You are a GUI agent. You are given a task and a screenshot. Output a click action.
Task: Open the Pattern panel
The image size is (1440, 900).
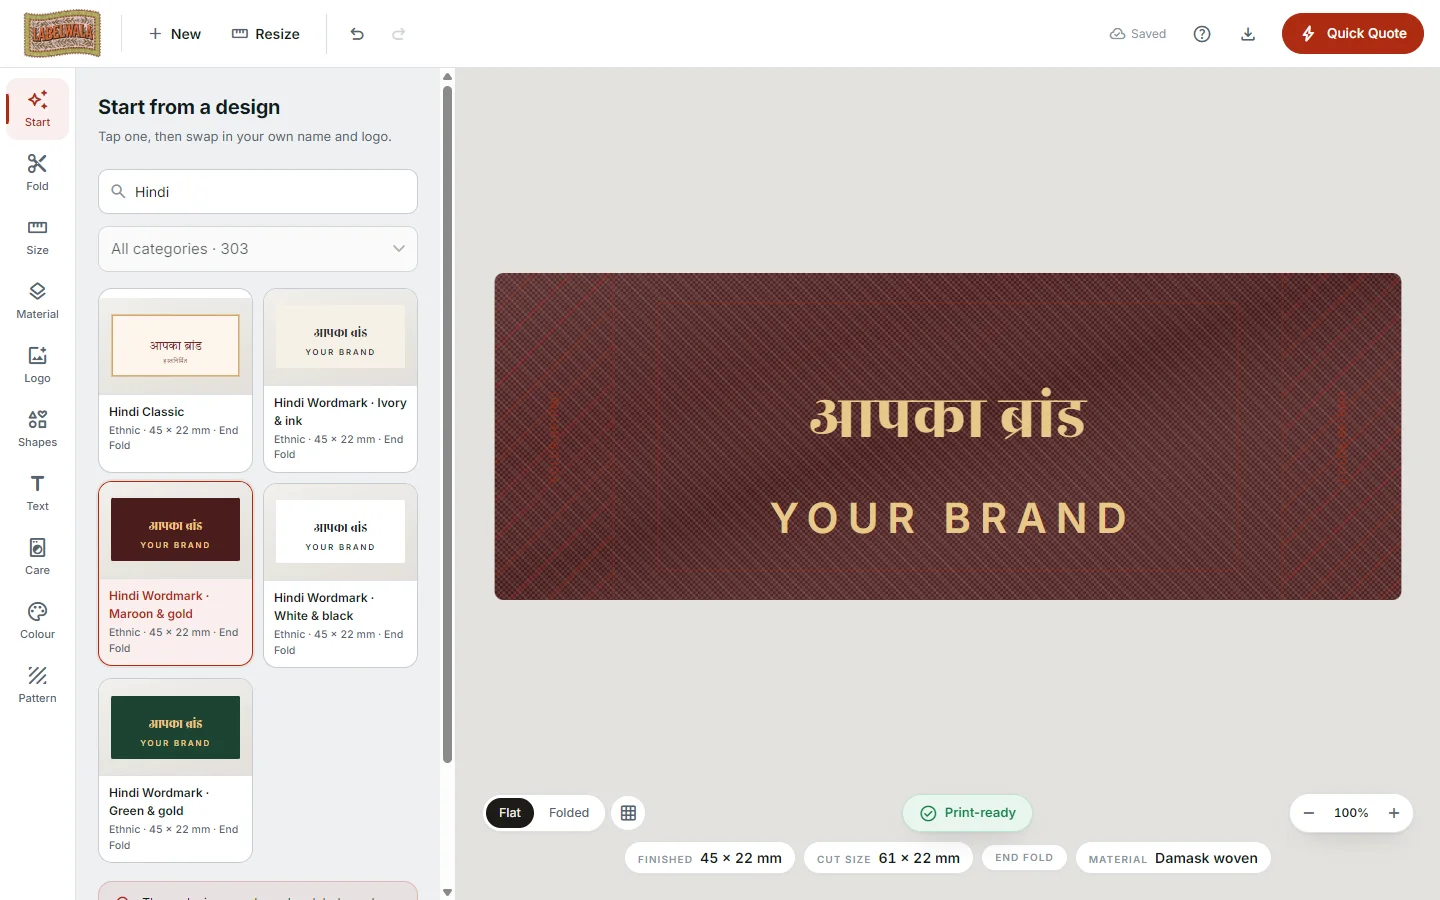point(37,685)
